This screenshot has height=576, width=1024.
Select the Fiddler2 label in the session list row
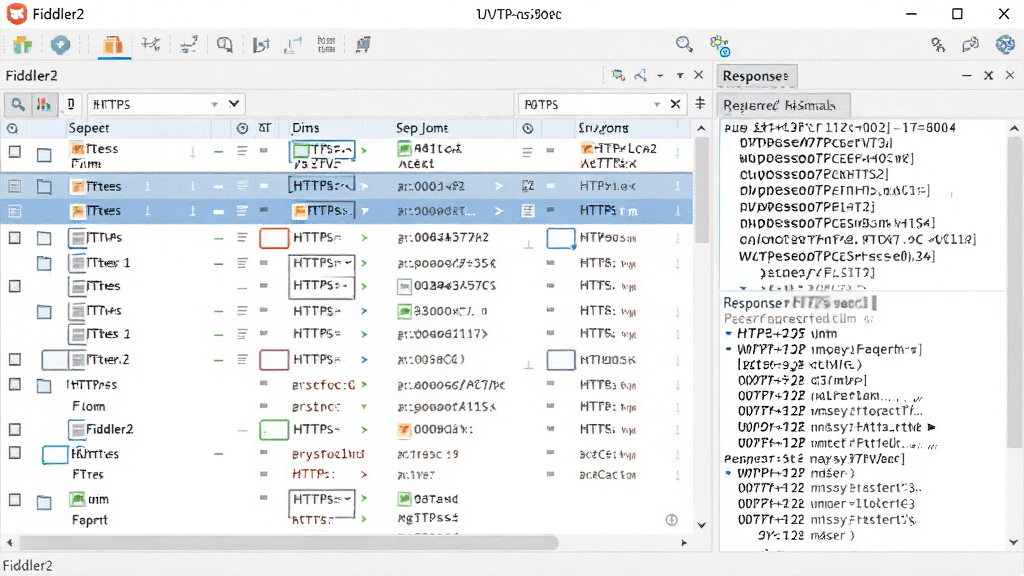pos(110,429)
